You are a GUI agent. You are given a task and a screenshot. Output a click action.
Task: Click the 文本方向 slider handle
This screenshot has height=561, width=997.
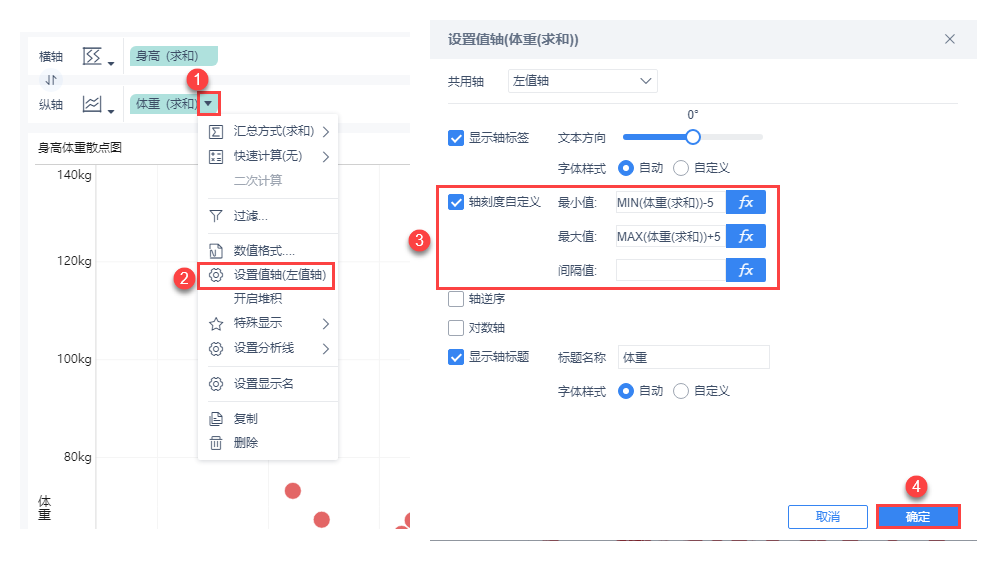[x=692, y=138]
